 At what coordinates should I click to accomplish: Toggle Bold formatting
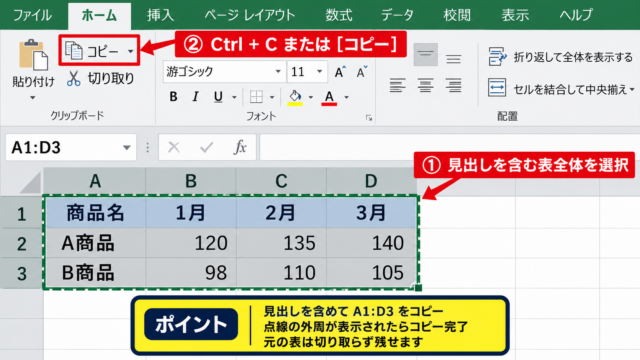click(x=173, y=97)
